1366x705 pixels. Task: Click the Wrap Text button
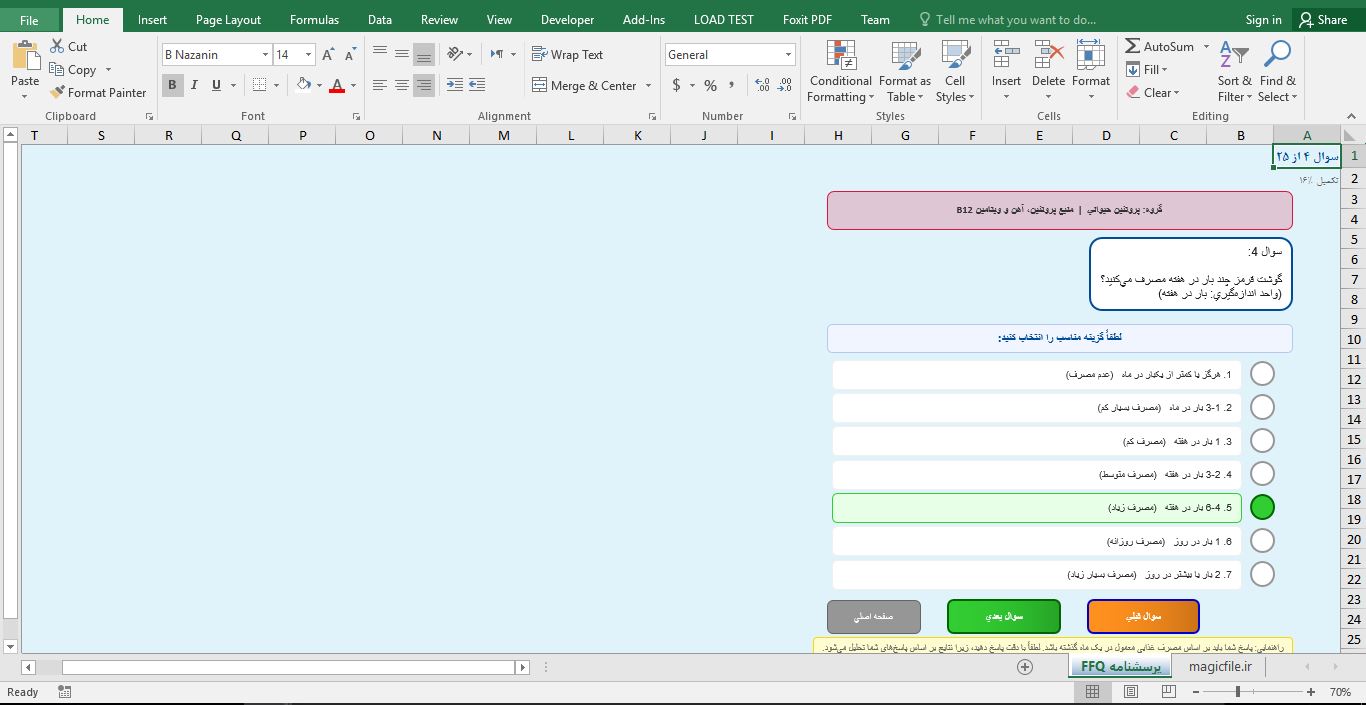pyautogui.click(x=567, y=55)
